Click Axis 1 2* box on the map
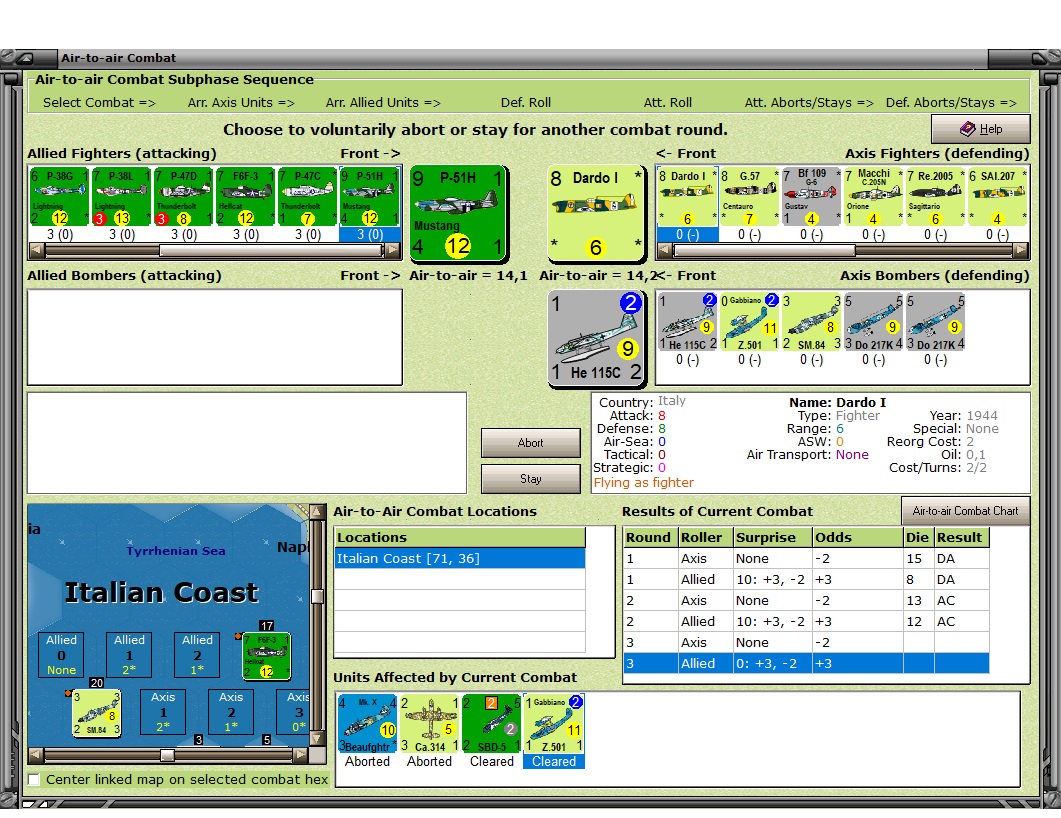The height and width of the screenshot is (818, 1061). pyautogui.click(x=163, y=712)
